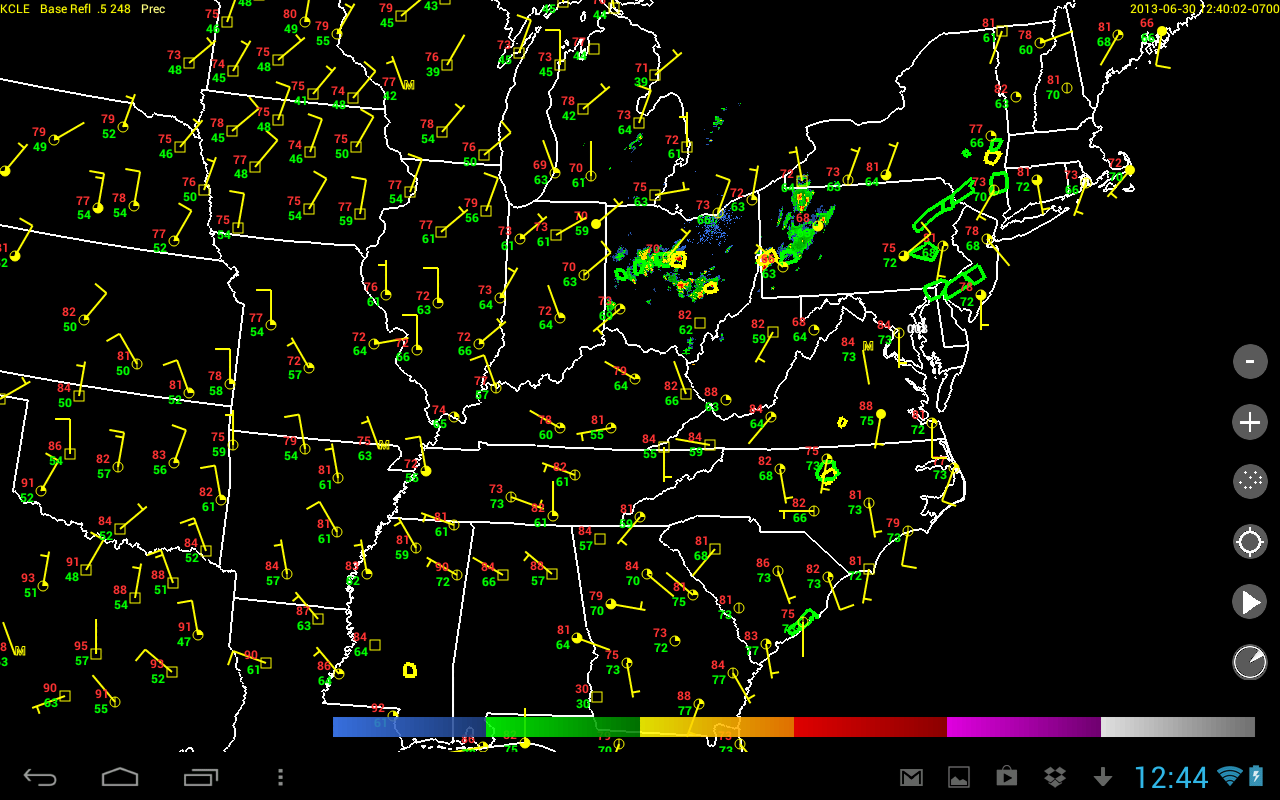Tap the Play Store notification icon
1280x800 pixels.
(1006, 775)
